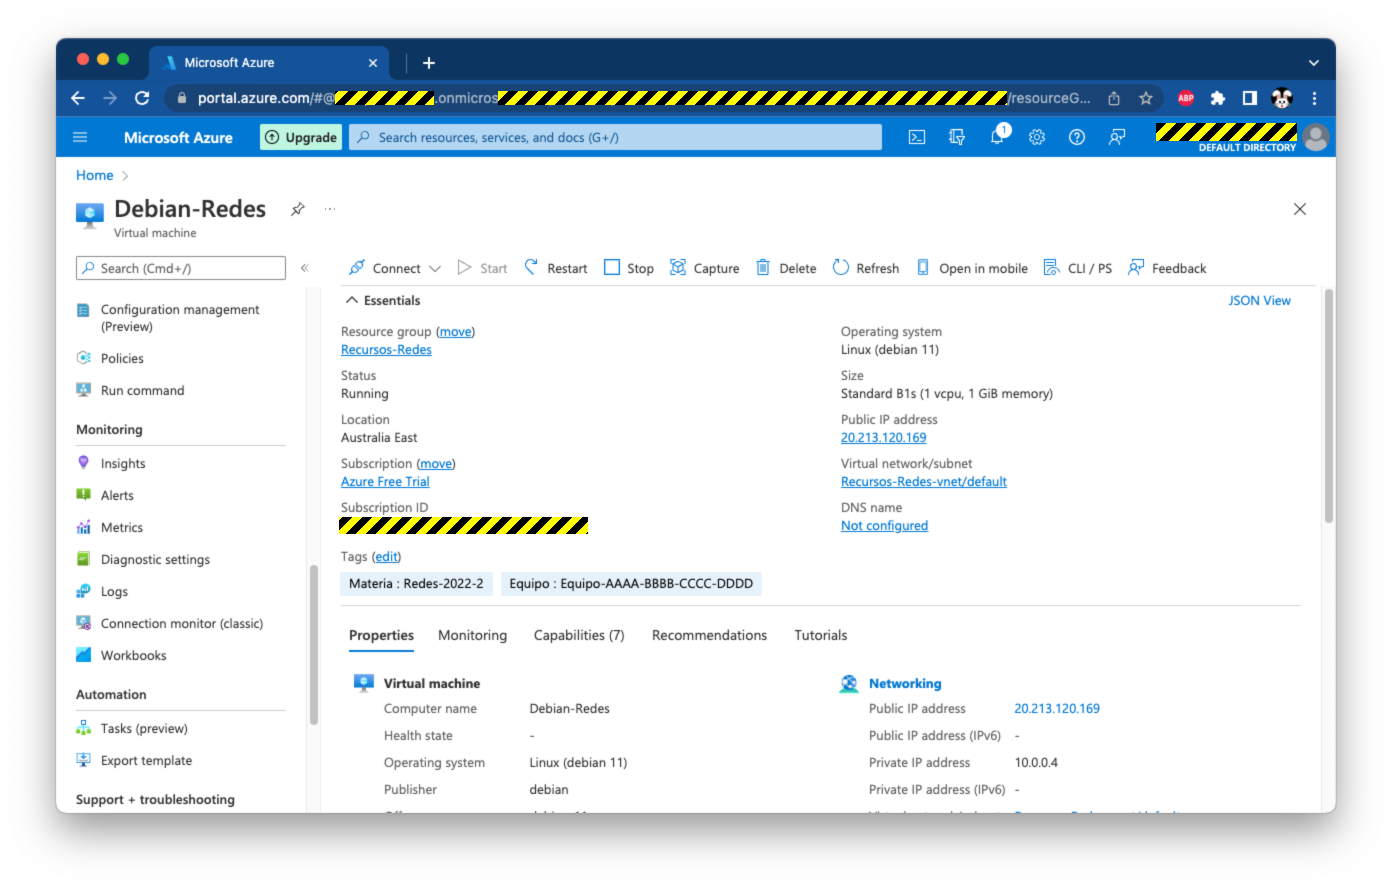The image size is (1392, 887).
Task: Stop the virtual machine
Action: click(629, 268)
